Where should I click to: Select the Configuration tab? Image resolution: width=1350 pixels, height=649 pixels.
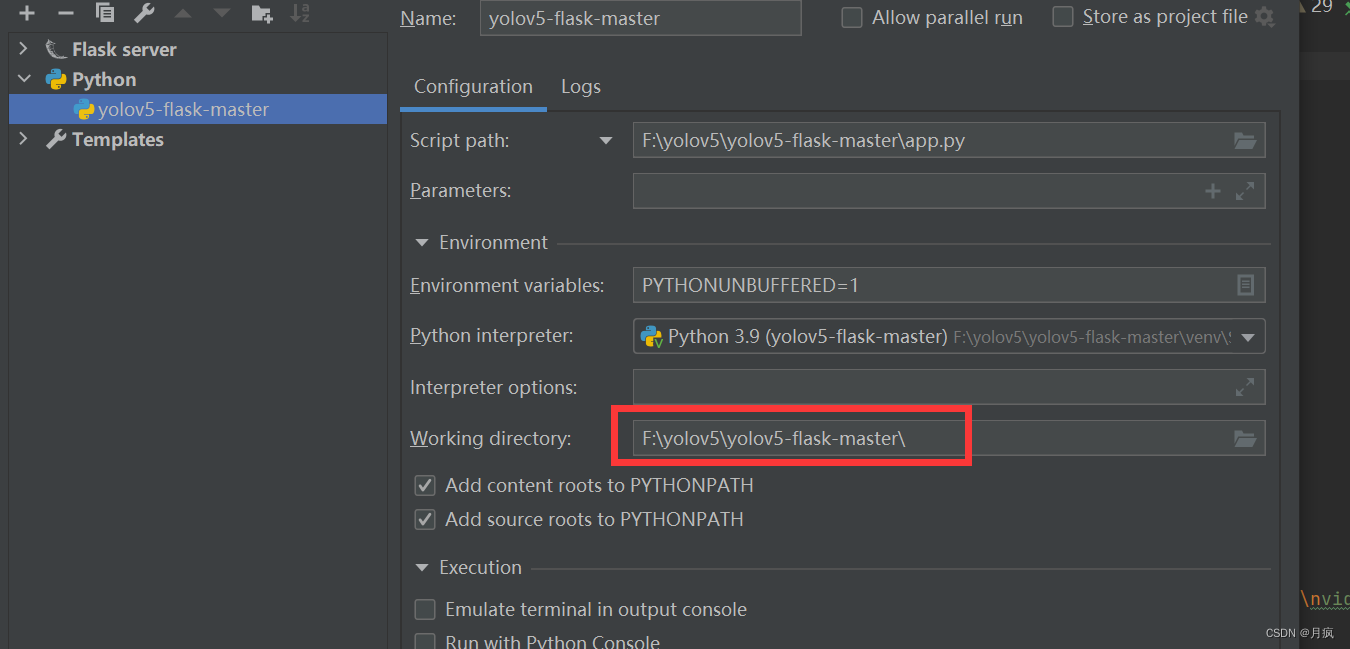click(x=473, y=87)
